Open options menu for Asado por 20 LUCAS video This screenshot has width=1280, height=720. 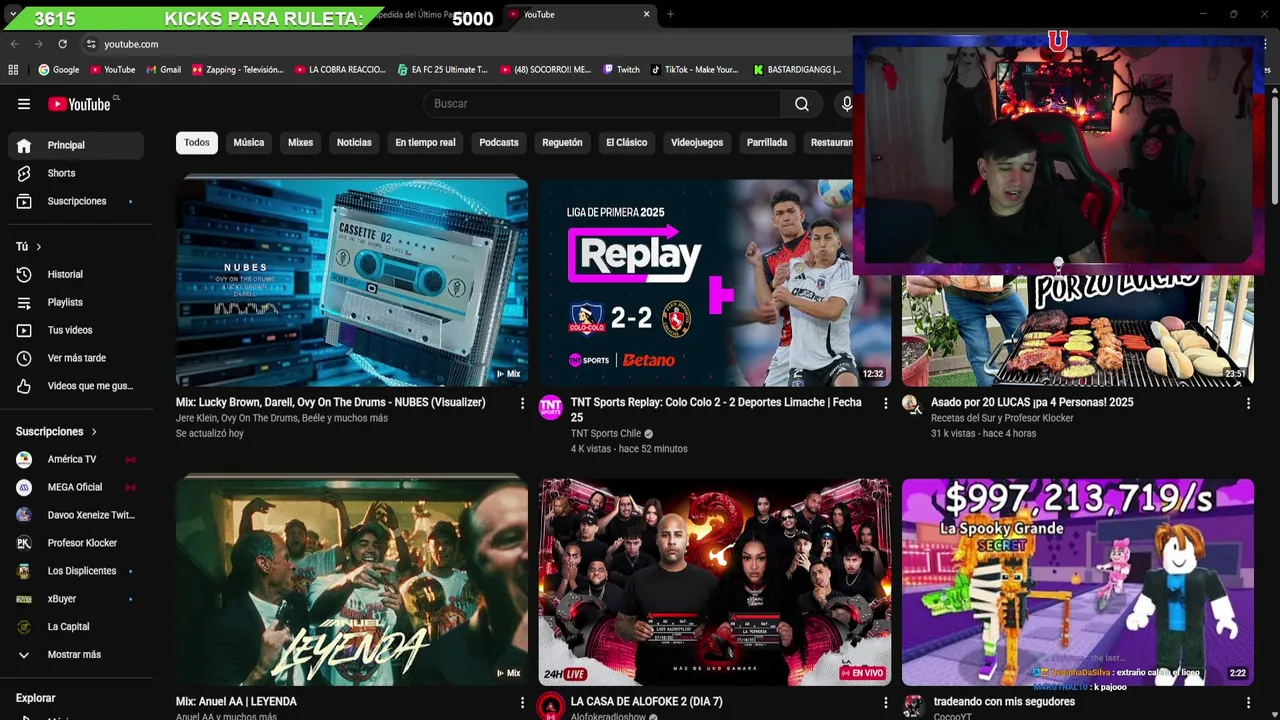click(1247, 403)
